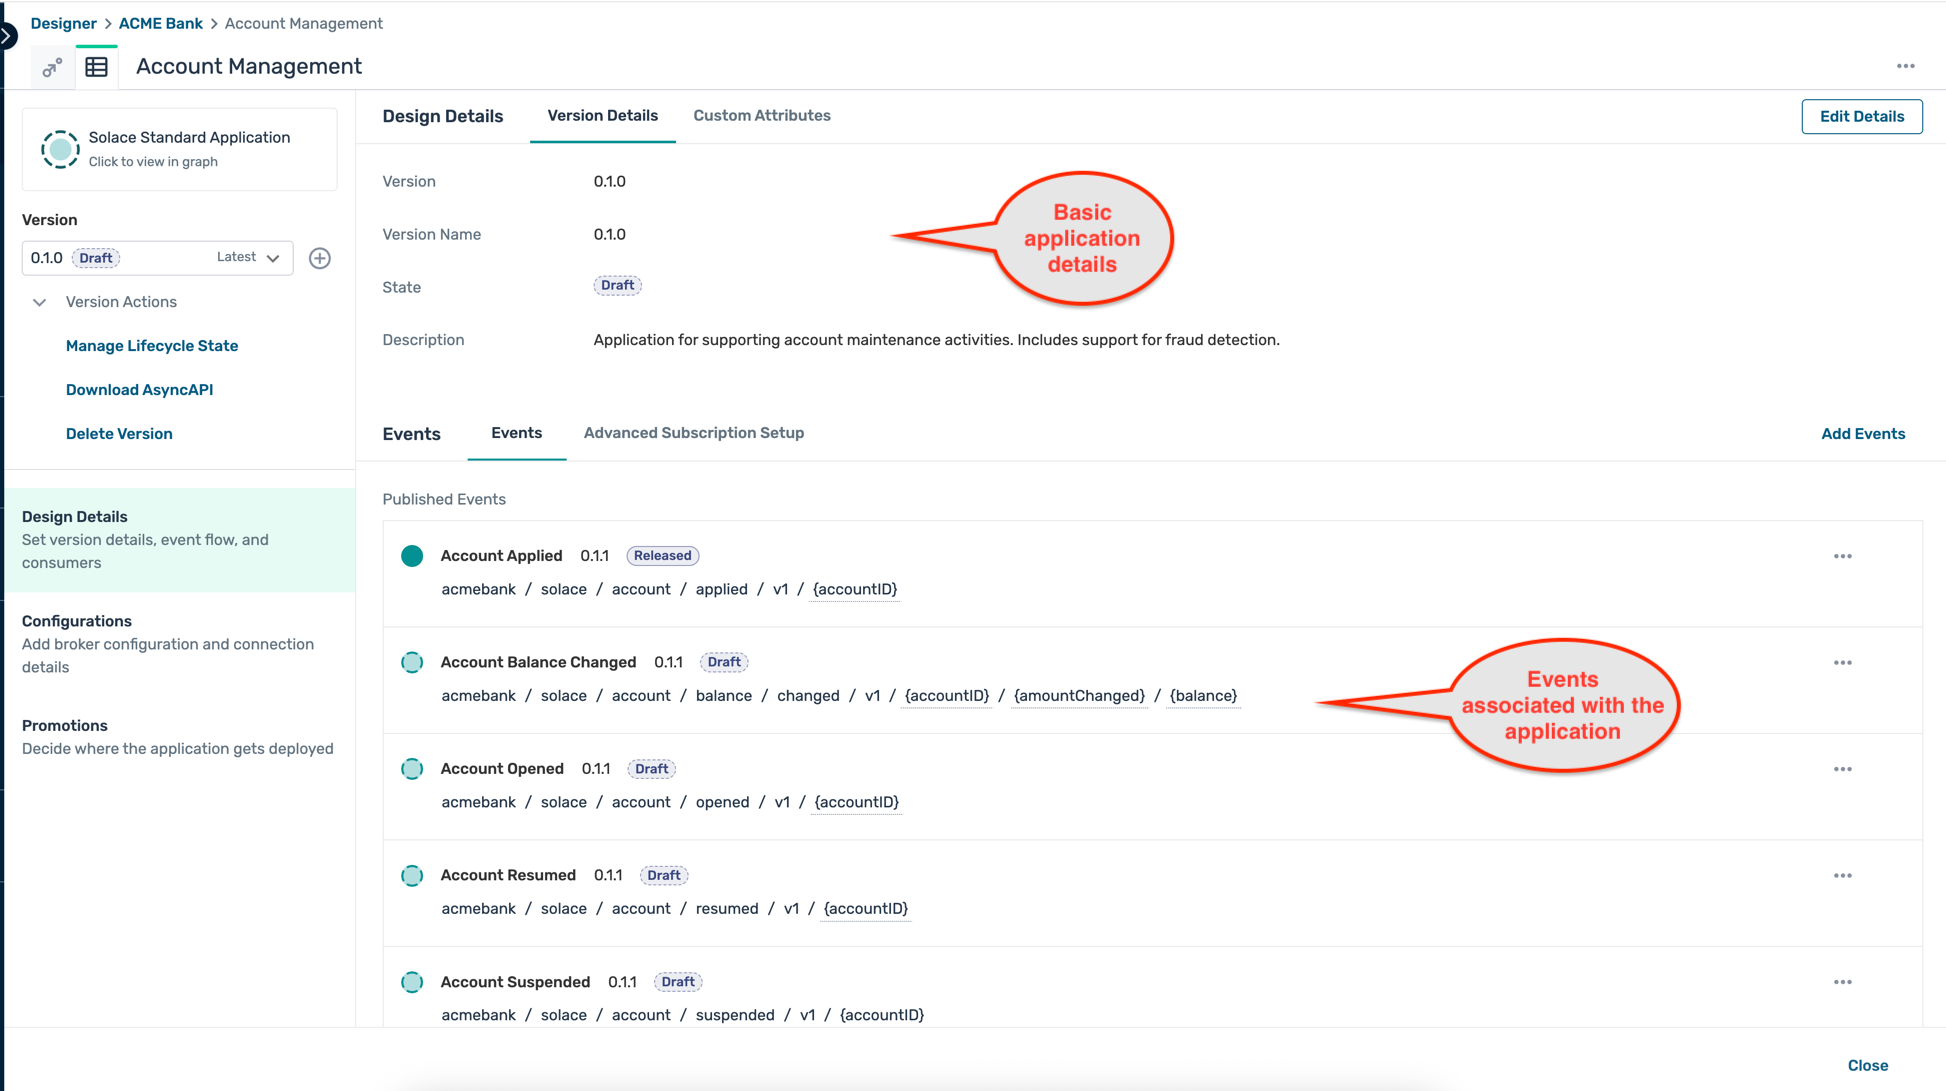Click the add new version plus icon

pyautogui.click(x=320, y=258)
